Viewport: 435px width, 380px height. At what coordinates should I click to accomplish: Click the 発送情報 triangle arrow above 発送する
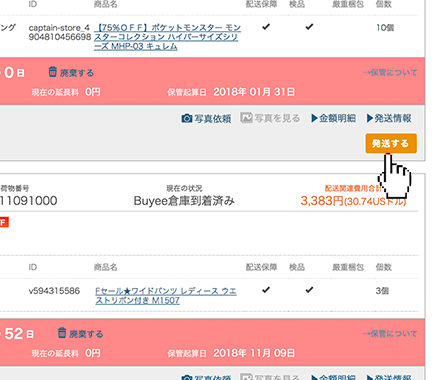coord(370,118)
